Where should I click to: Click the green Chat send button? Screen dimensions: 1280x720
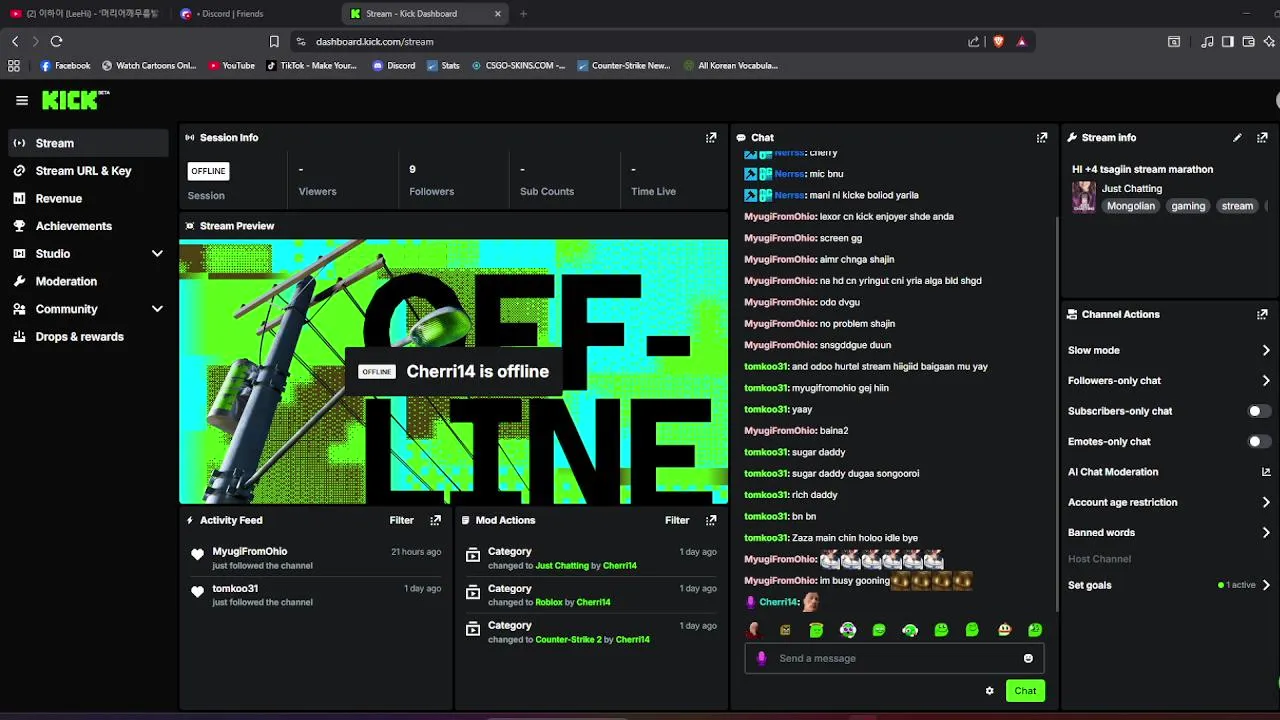click(1025, 691)
